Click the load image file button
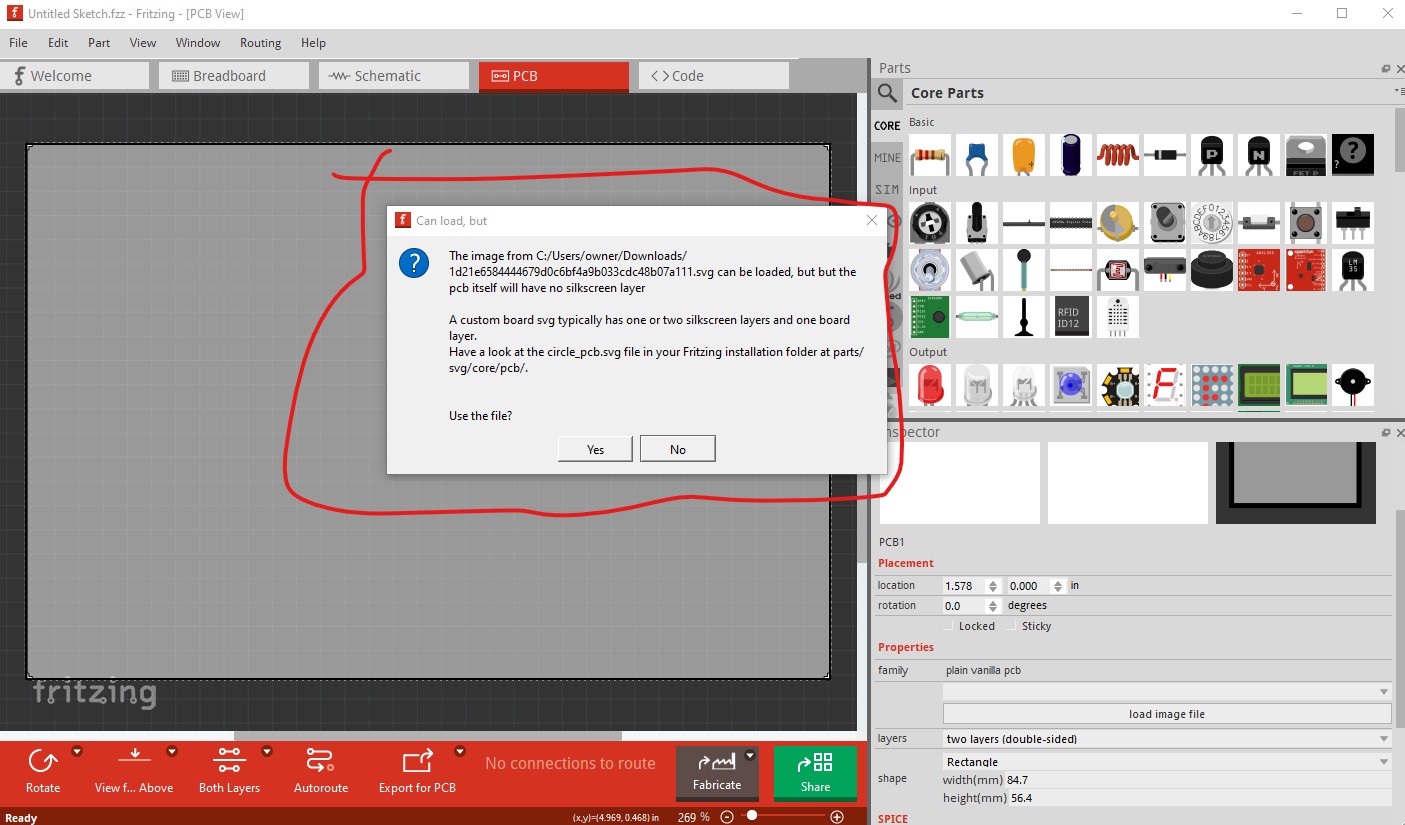Image resolution: width=1405 pixels, height=825 pixels. (x=1167, y=714)
